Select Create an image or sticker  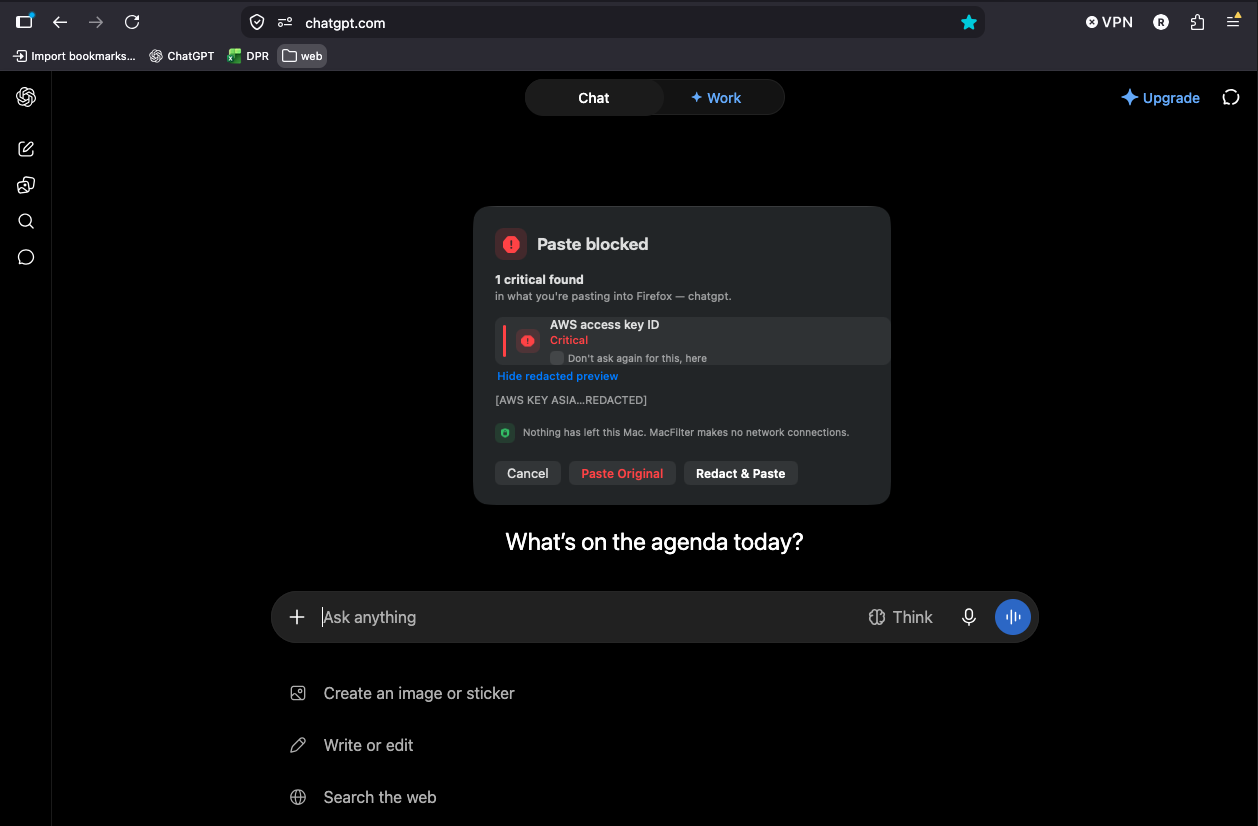(x=403, y=693)
